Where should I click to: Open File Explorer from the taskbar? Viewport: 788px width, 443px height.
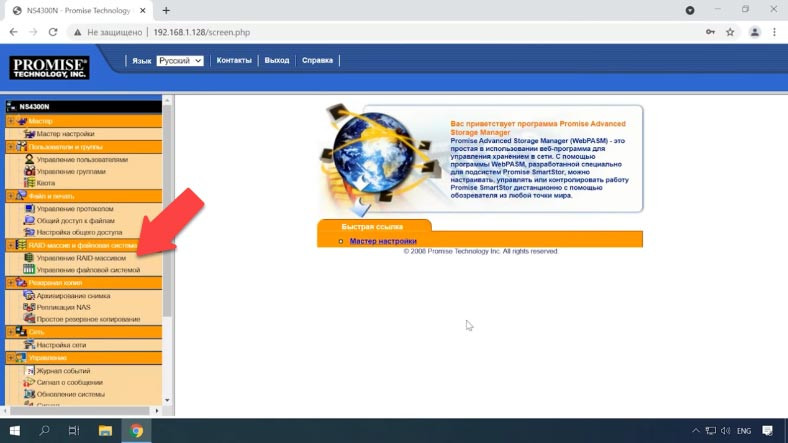point(105,430)
